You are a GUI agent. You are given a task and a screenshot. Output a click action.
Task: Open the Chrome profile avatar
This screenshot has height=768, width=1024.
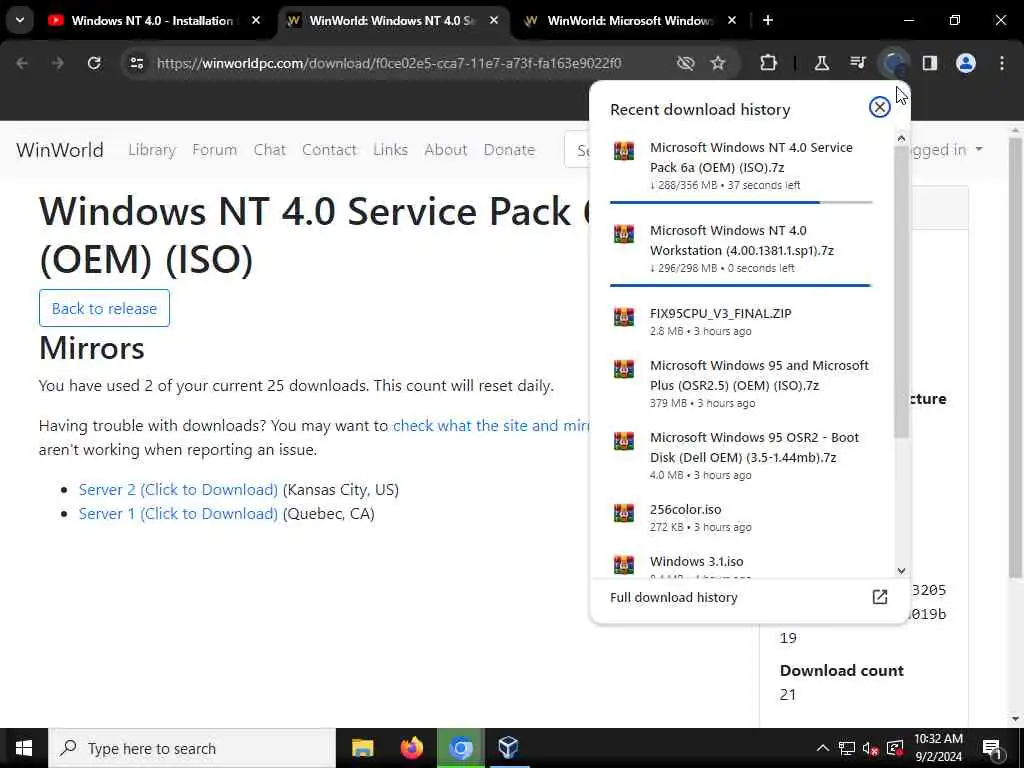[x=966, y=63]
